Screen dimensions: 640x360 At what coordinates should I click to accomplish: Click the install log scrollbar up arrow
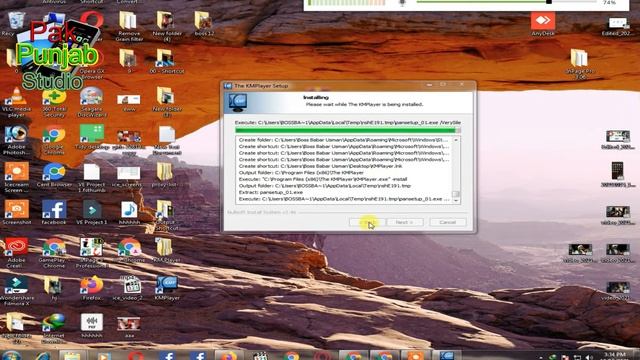click(x=456, y=140)
